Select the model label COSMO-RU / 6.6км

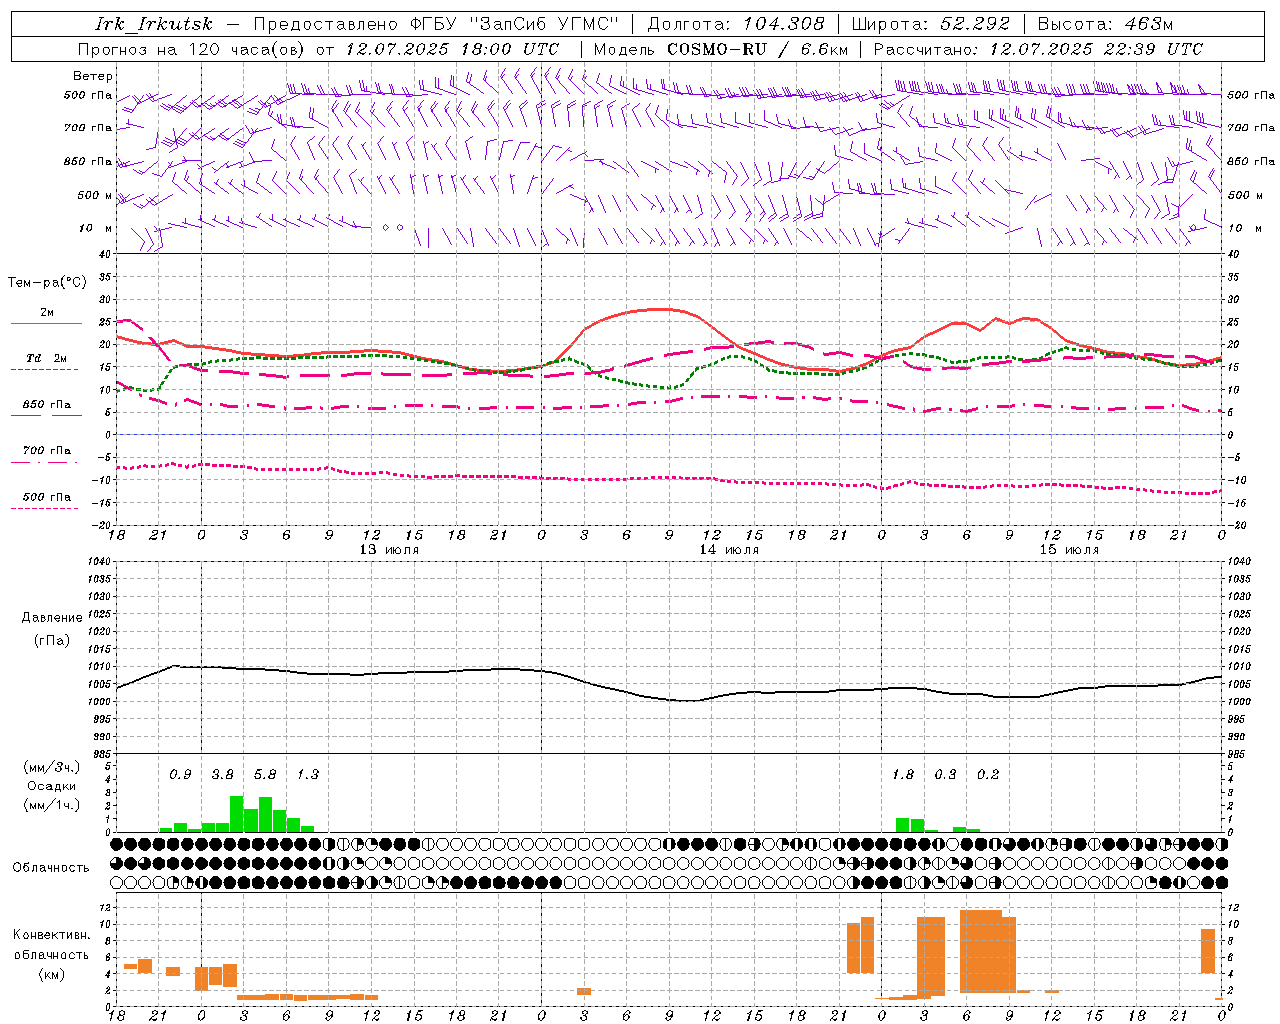pos(757,49)
